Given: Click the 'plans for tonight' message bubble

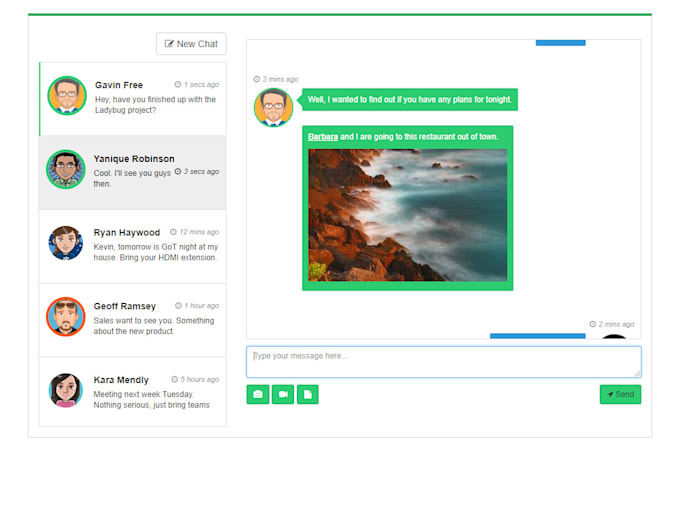Looking at the screenshot, I should [409, 100].
